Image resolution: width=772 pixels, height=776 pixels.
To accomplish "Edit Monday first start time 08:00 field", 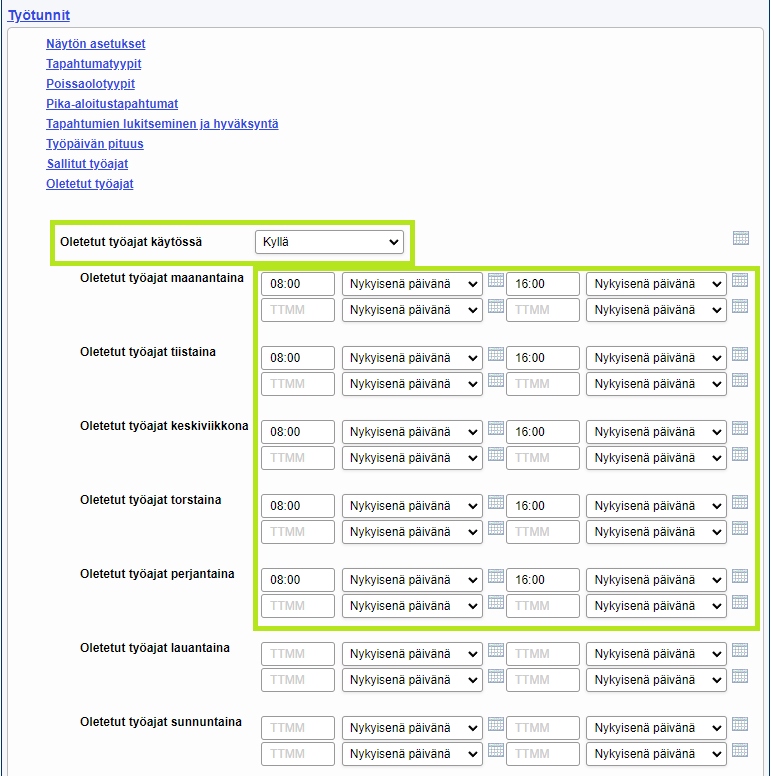I will 298,284.
